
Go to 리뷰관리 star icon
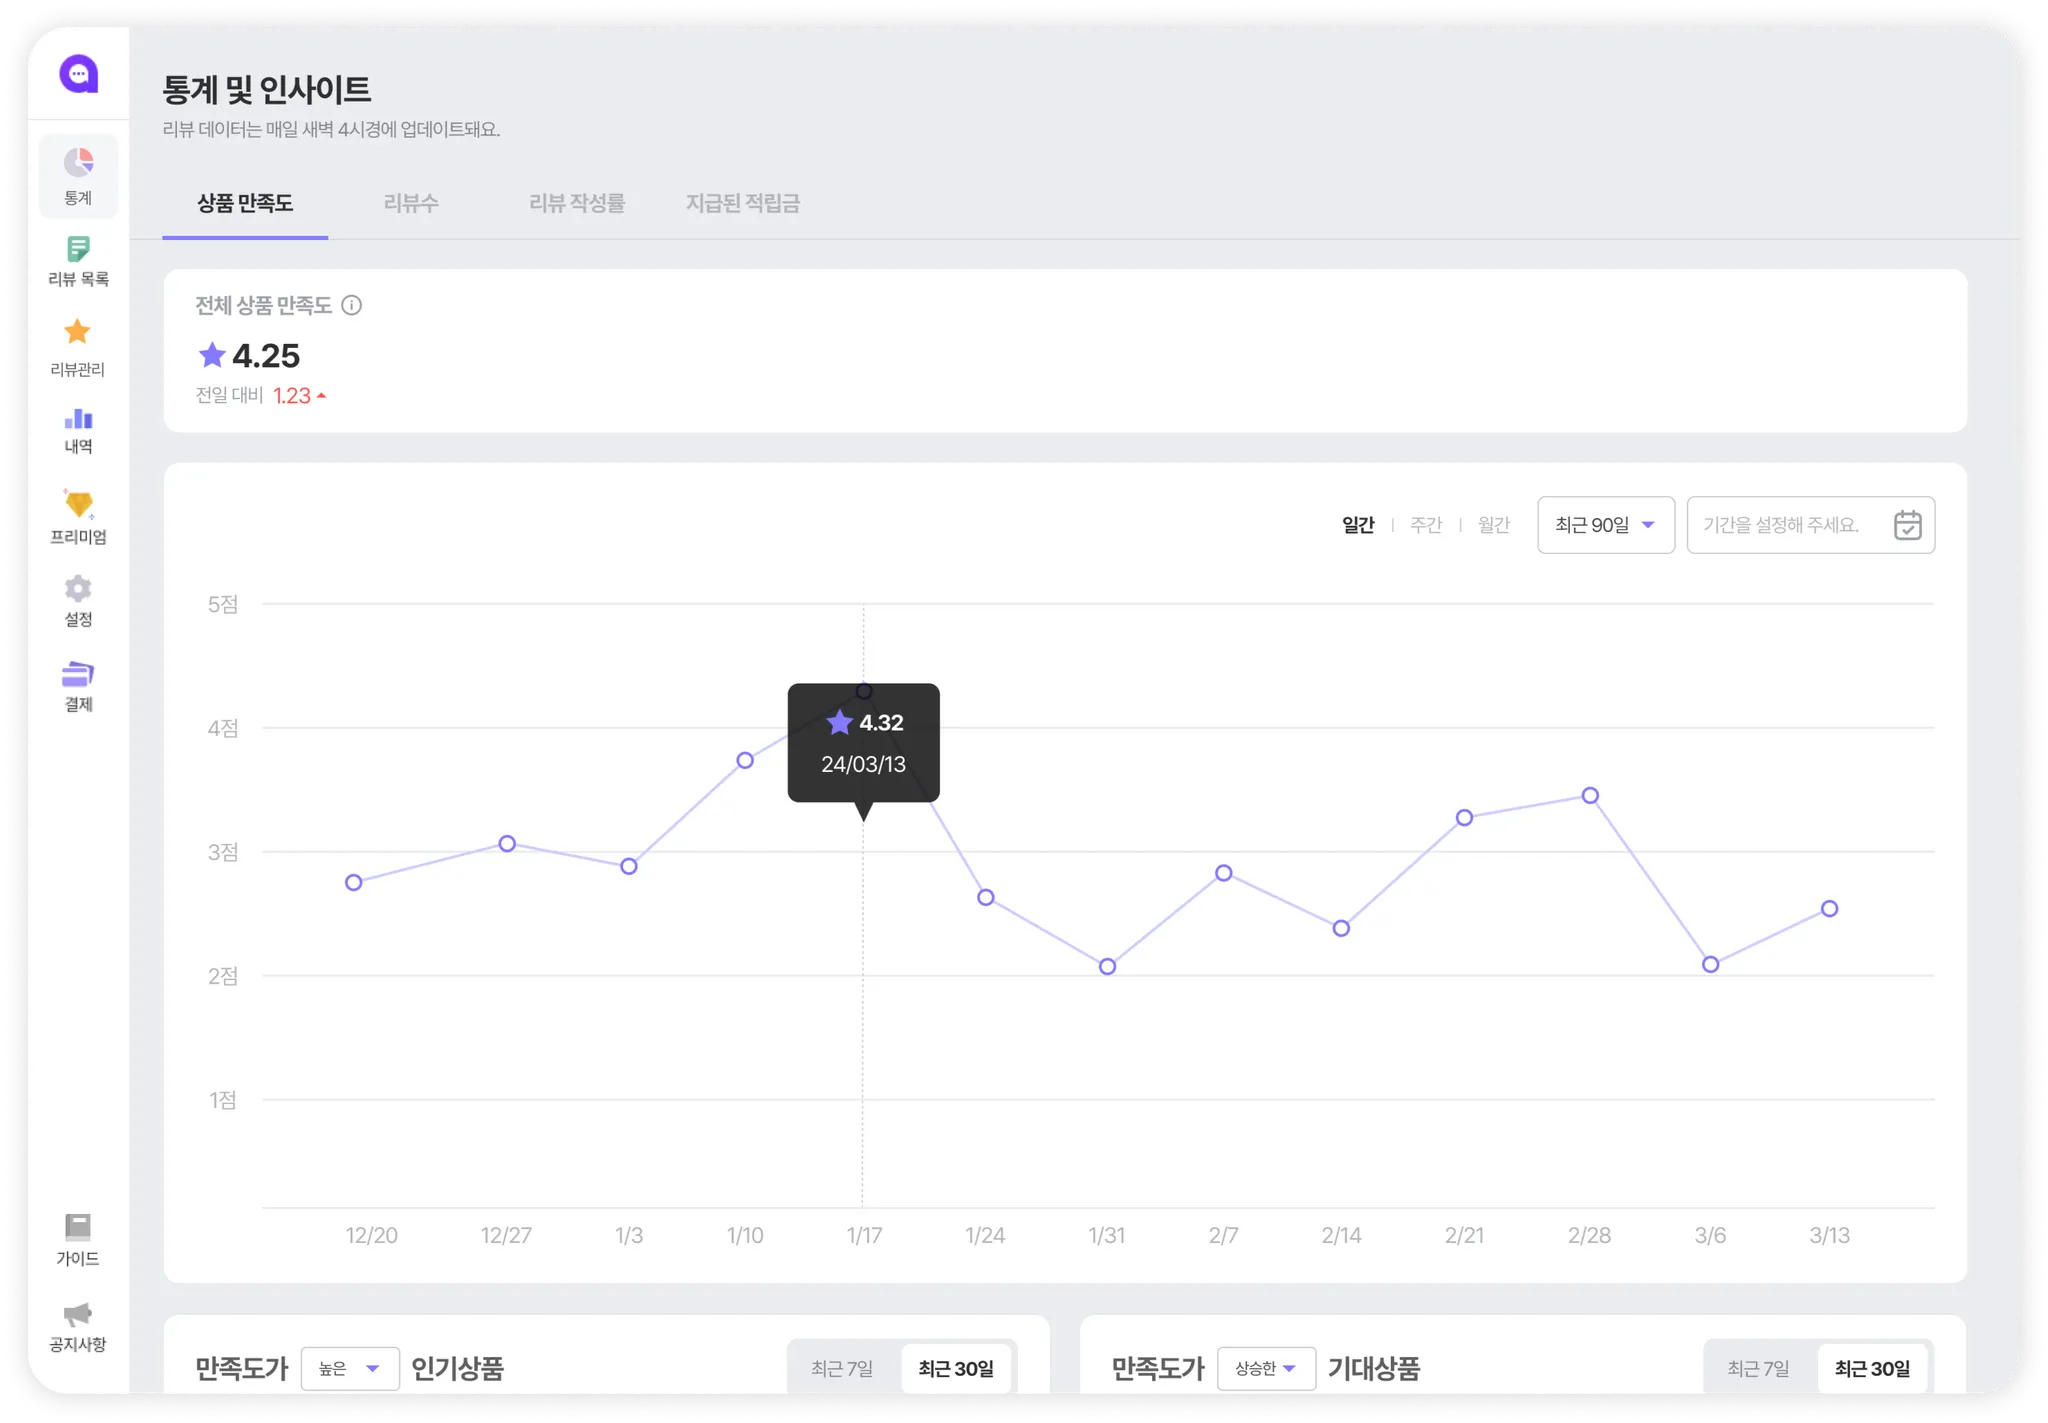pyautogui.click(x=77, y=333)
